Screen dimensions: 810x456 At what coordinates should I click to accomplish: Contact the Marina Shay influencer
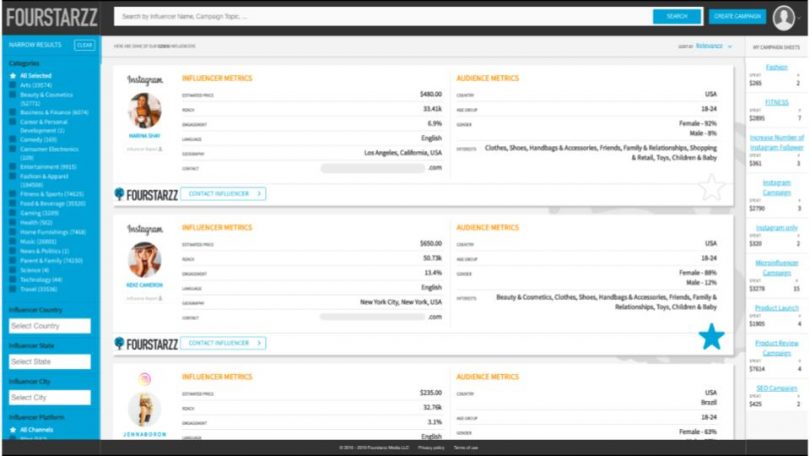pyautogui.click(x=224, y=194)
